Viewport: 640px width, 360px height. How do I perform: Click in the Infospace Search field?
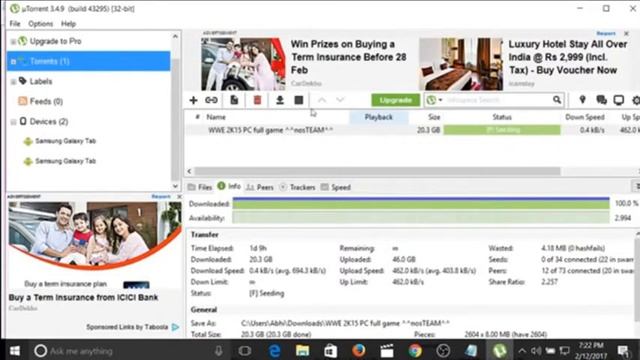pyautogui.click(x=497, y=100)
